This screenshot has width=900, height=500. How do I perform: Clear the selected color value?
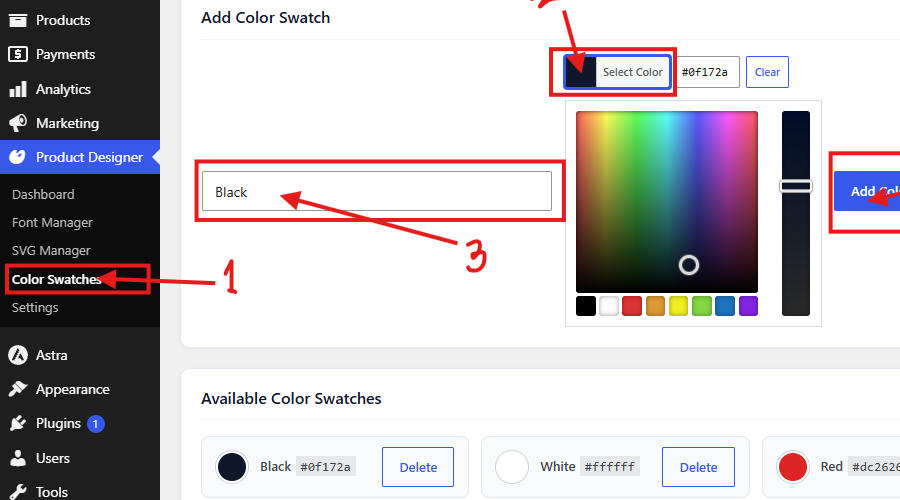click(x=767, y=72)
